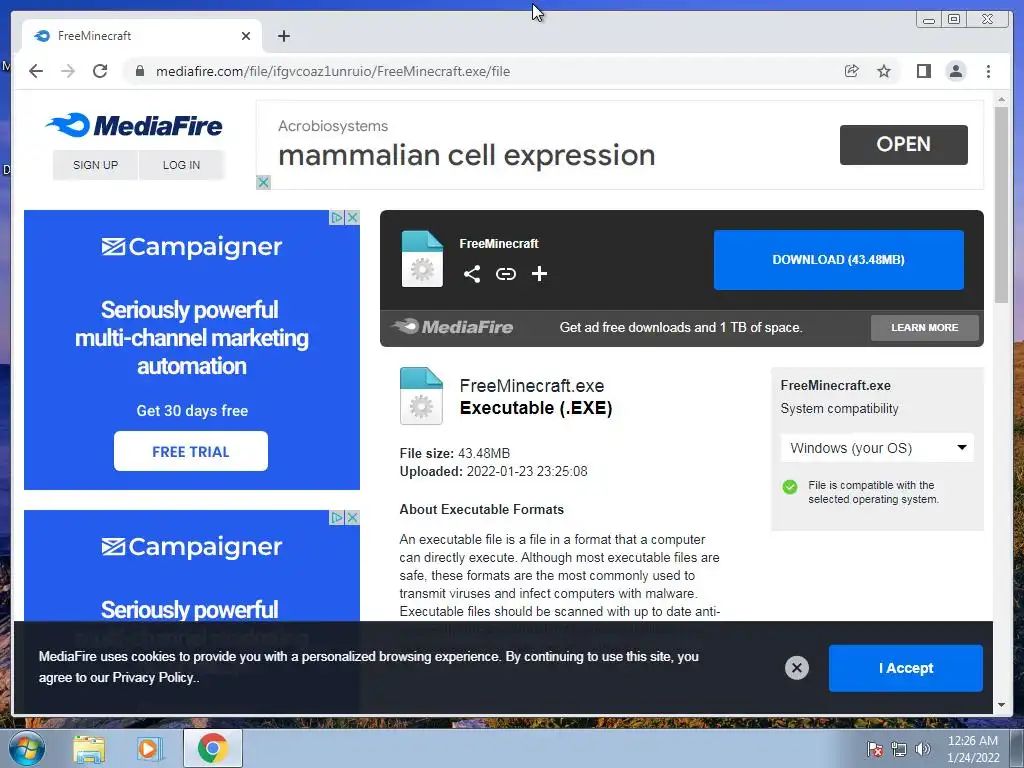Click the file icon in download bar
This screenshot has height=768, width=1024.
click(422, 259)
